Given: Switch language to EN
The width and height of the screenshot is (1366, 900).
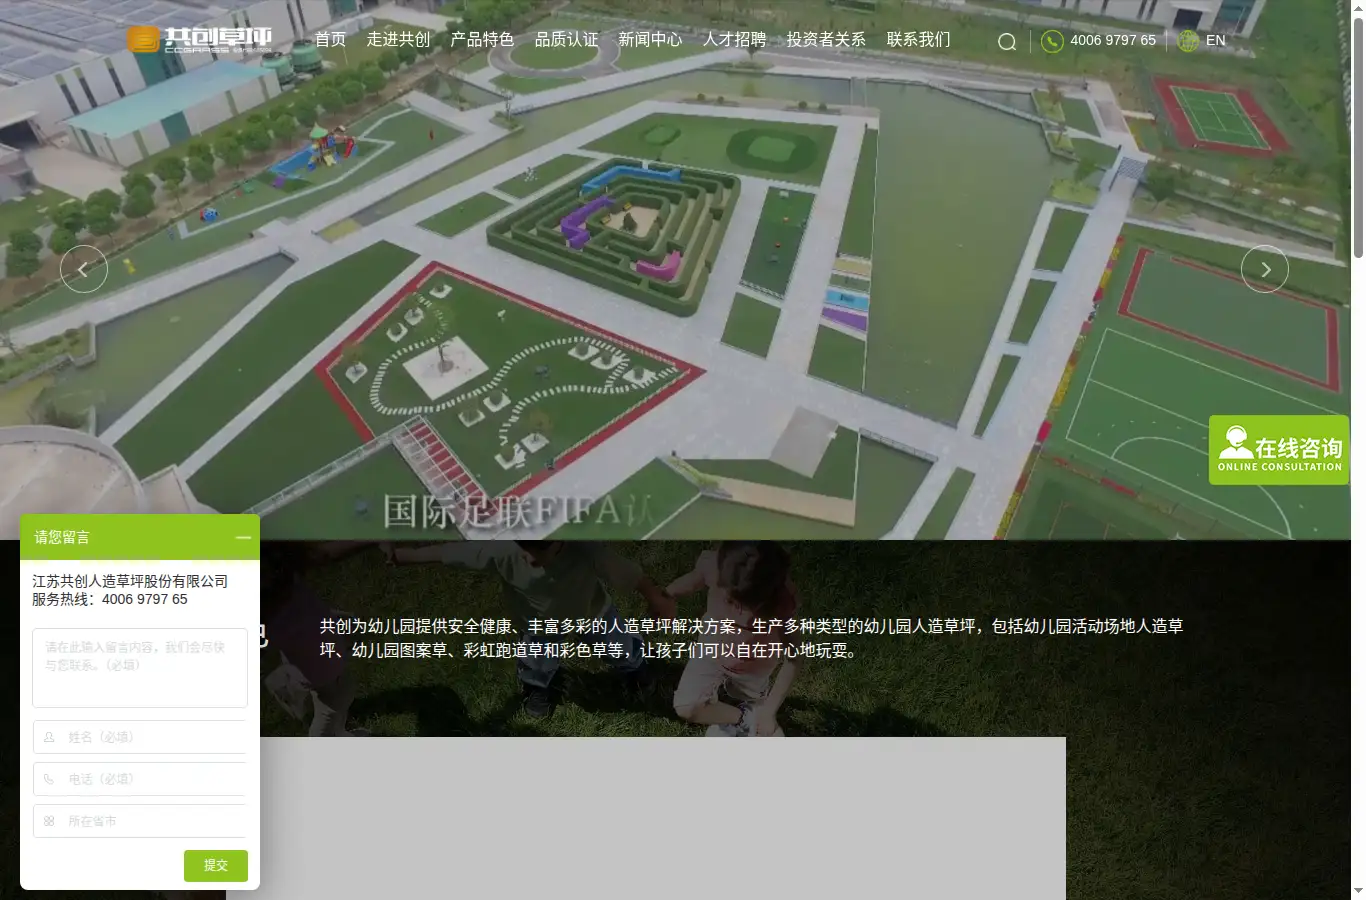Looking at the screenshot, I should point(1215,41).
